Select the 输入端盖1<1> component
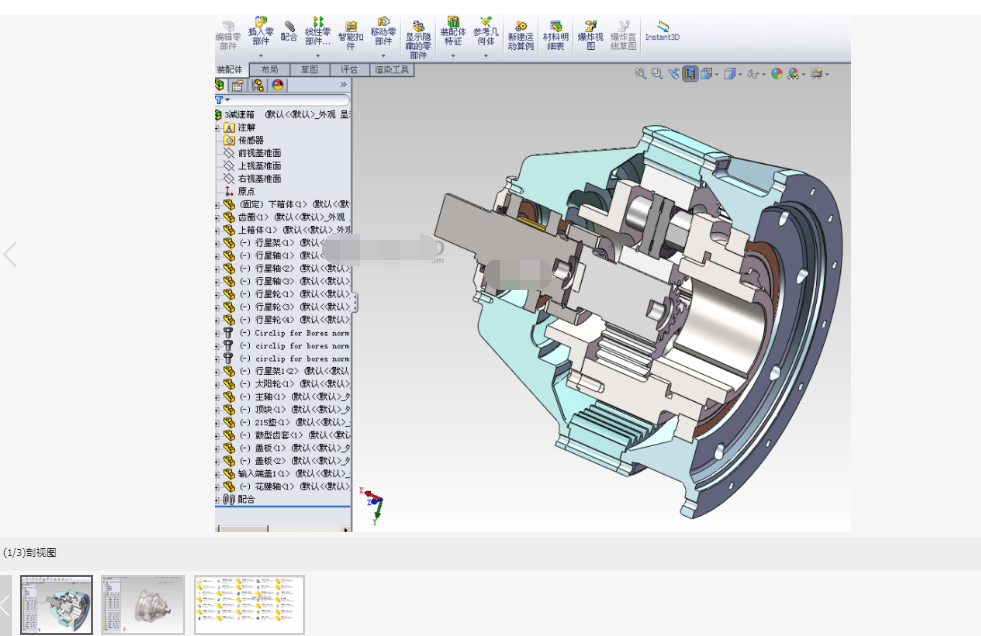Image resolution: width=981 pixels, height=636 pixels. coord(287,473)
